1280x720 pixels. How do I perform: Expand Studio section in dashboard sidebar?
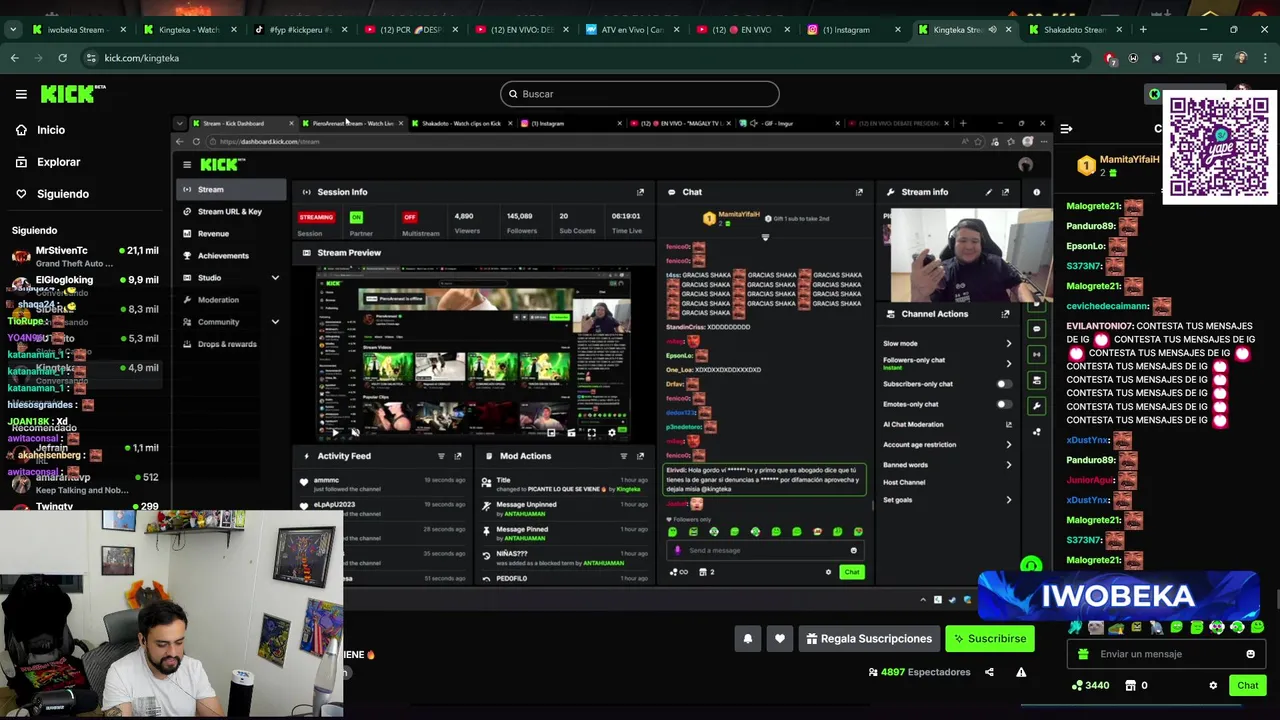pos(275,278)
